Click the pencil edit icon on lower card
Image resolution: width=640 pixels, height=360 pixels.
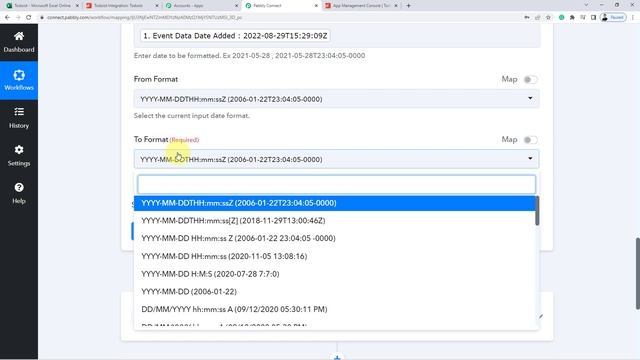(540, 317)
